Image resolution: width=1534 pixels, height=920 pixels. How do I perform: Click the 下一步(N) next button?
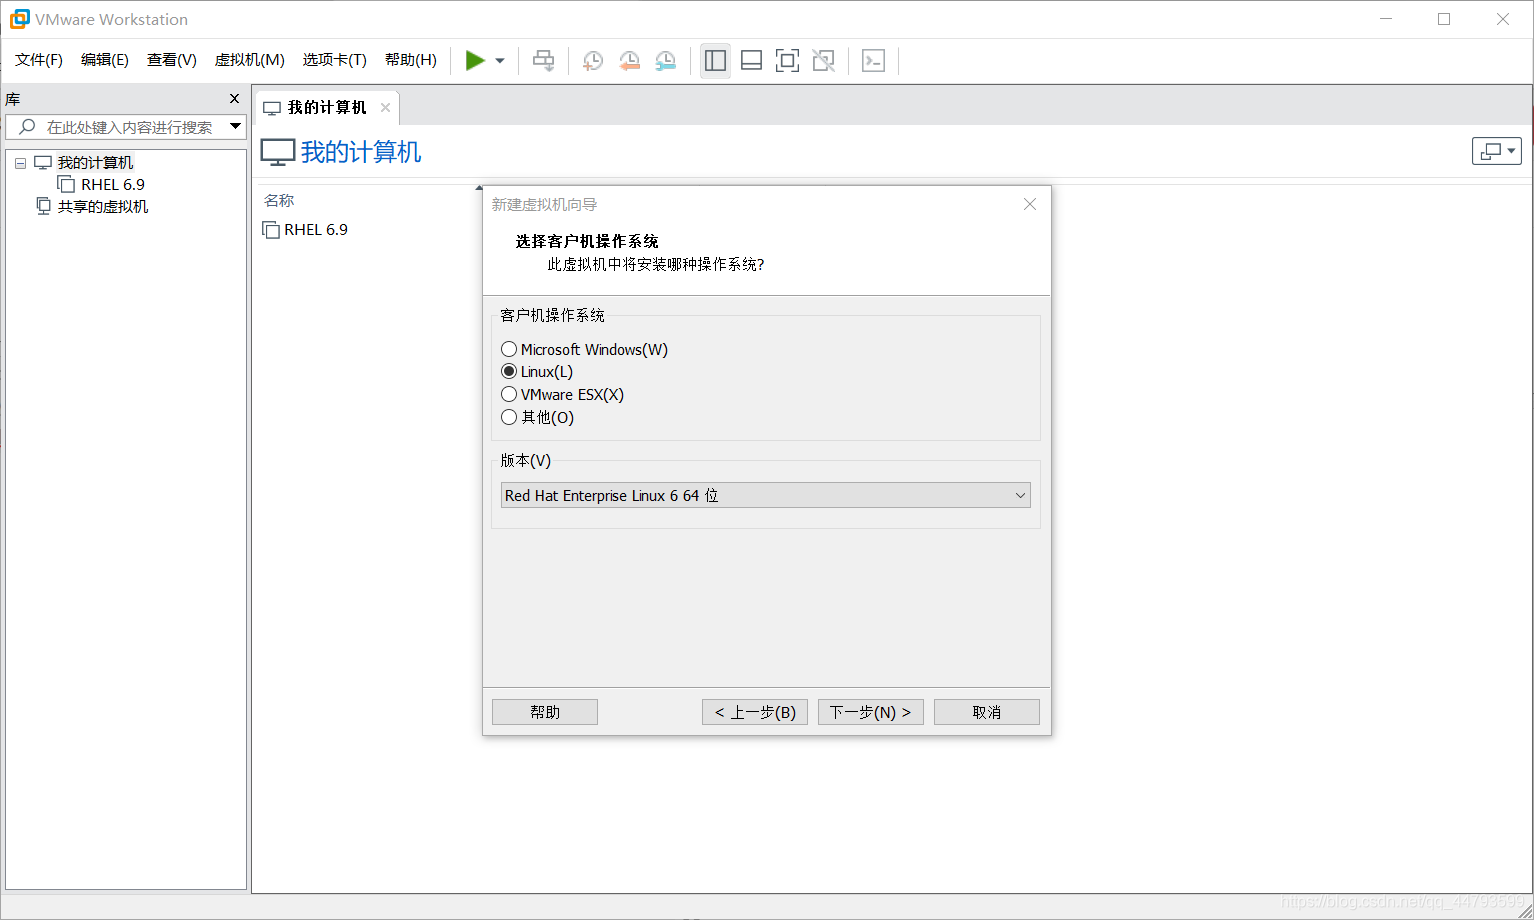(x=871, y=712)
